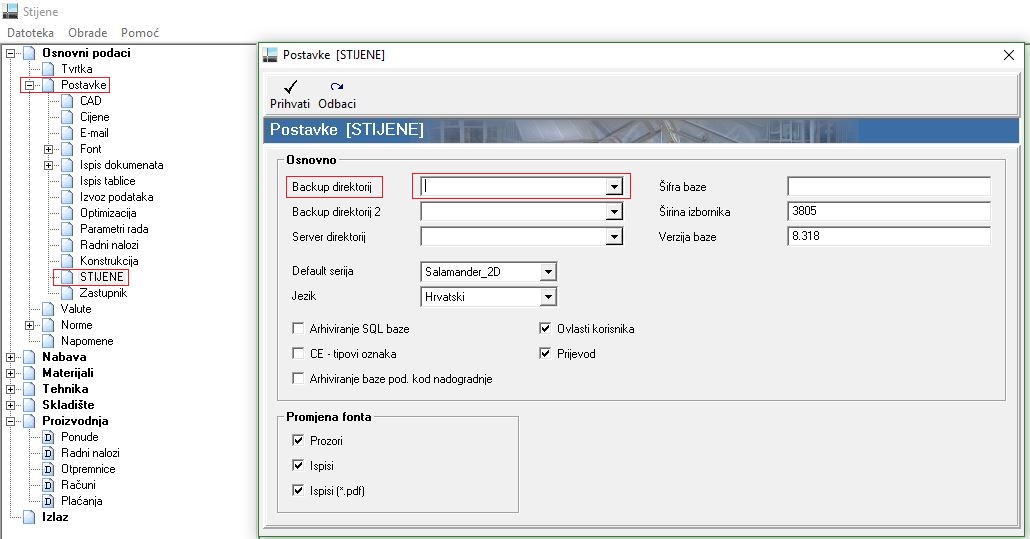Click the page icon beside Izvoz podataka

coord(67,197)
